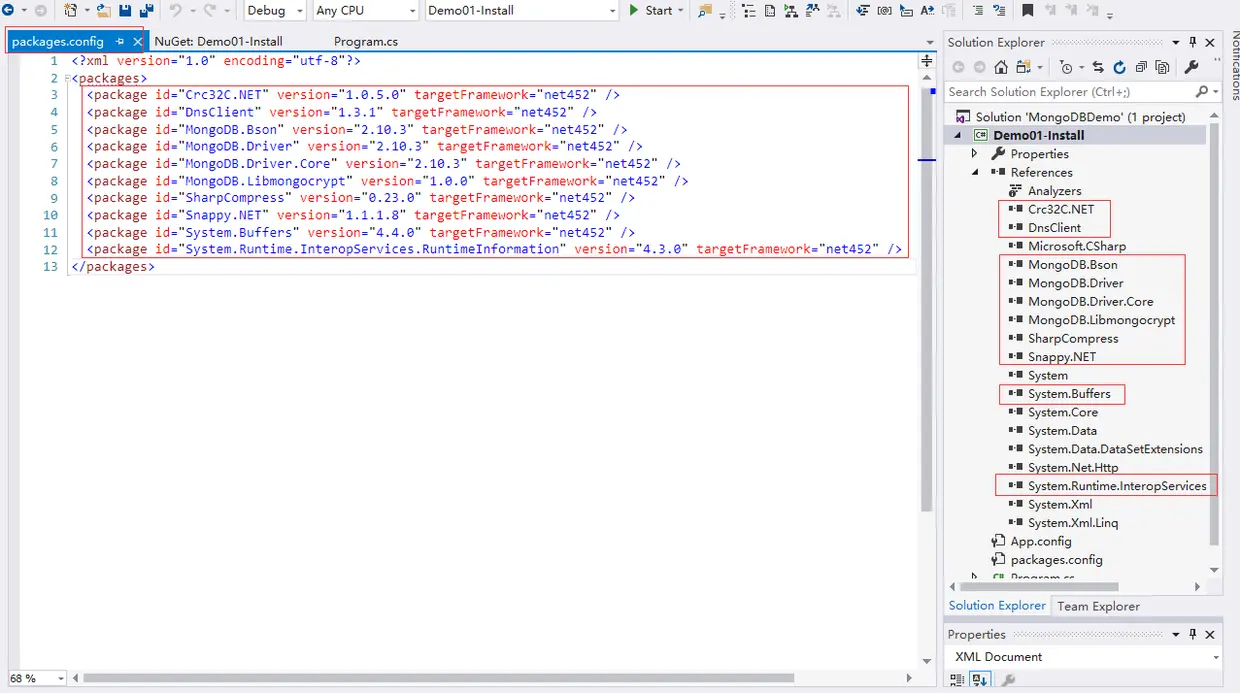This screenshot has width=1240, height=693.
Task: Switch to the NuGet: Demo01-Install tab
Action: coord(218,41)
